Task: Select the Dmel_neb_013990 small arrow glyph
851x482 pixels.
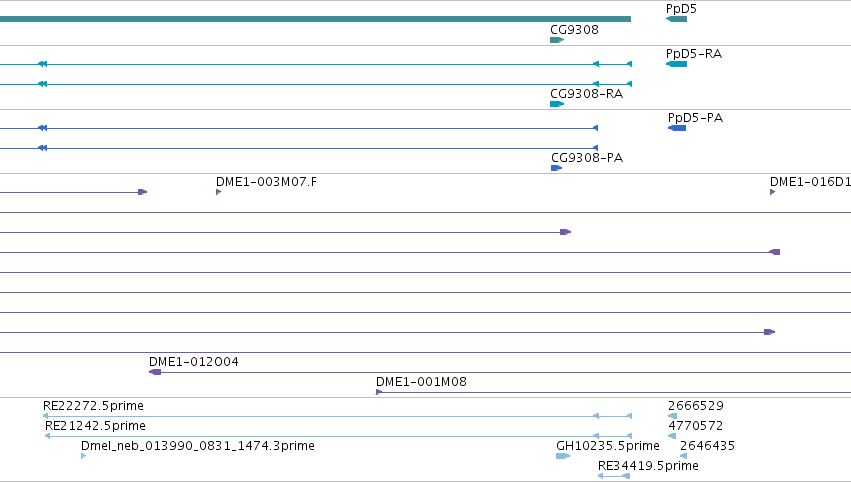Action: [83, 456]
